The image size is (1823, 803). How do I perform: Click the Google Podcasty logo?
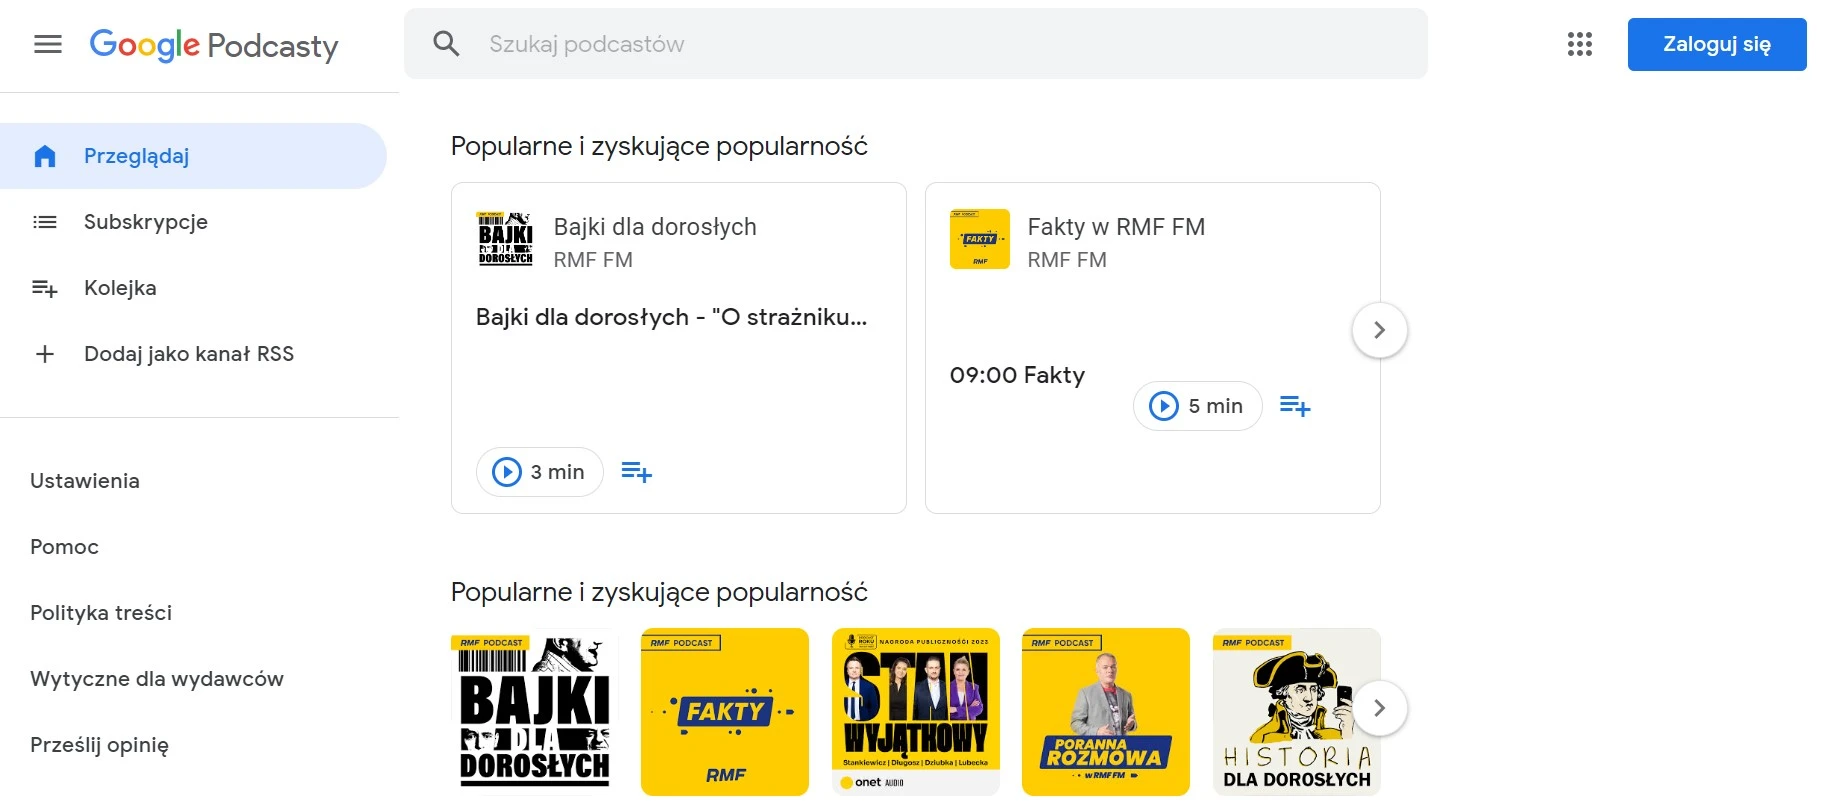pos(214,45)
